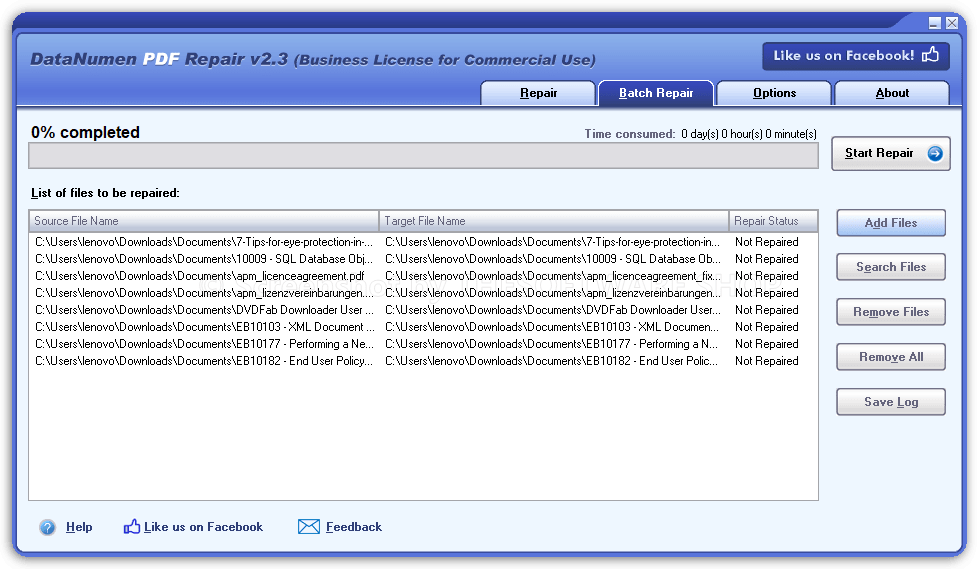
Task: Click the Add Files button
Action: pyautogui.click(x=891, y=223)
